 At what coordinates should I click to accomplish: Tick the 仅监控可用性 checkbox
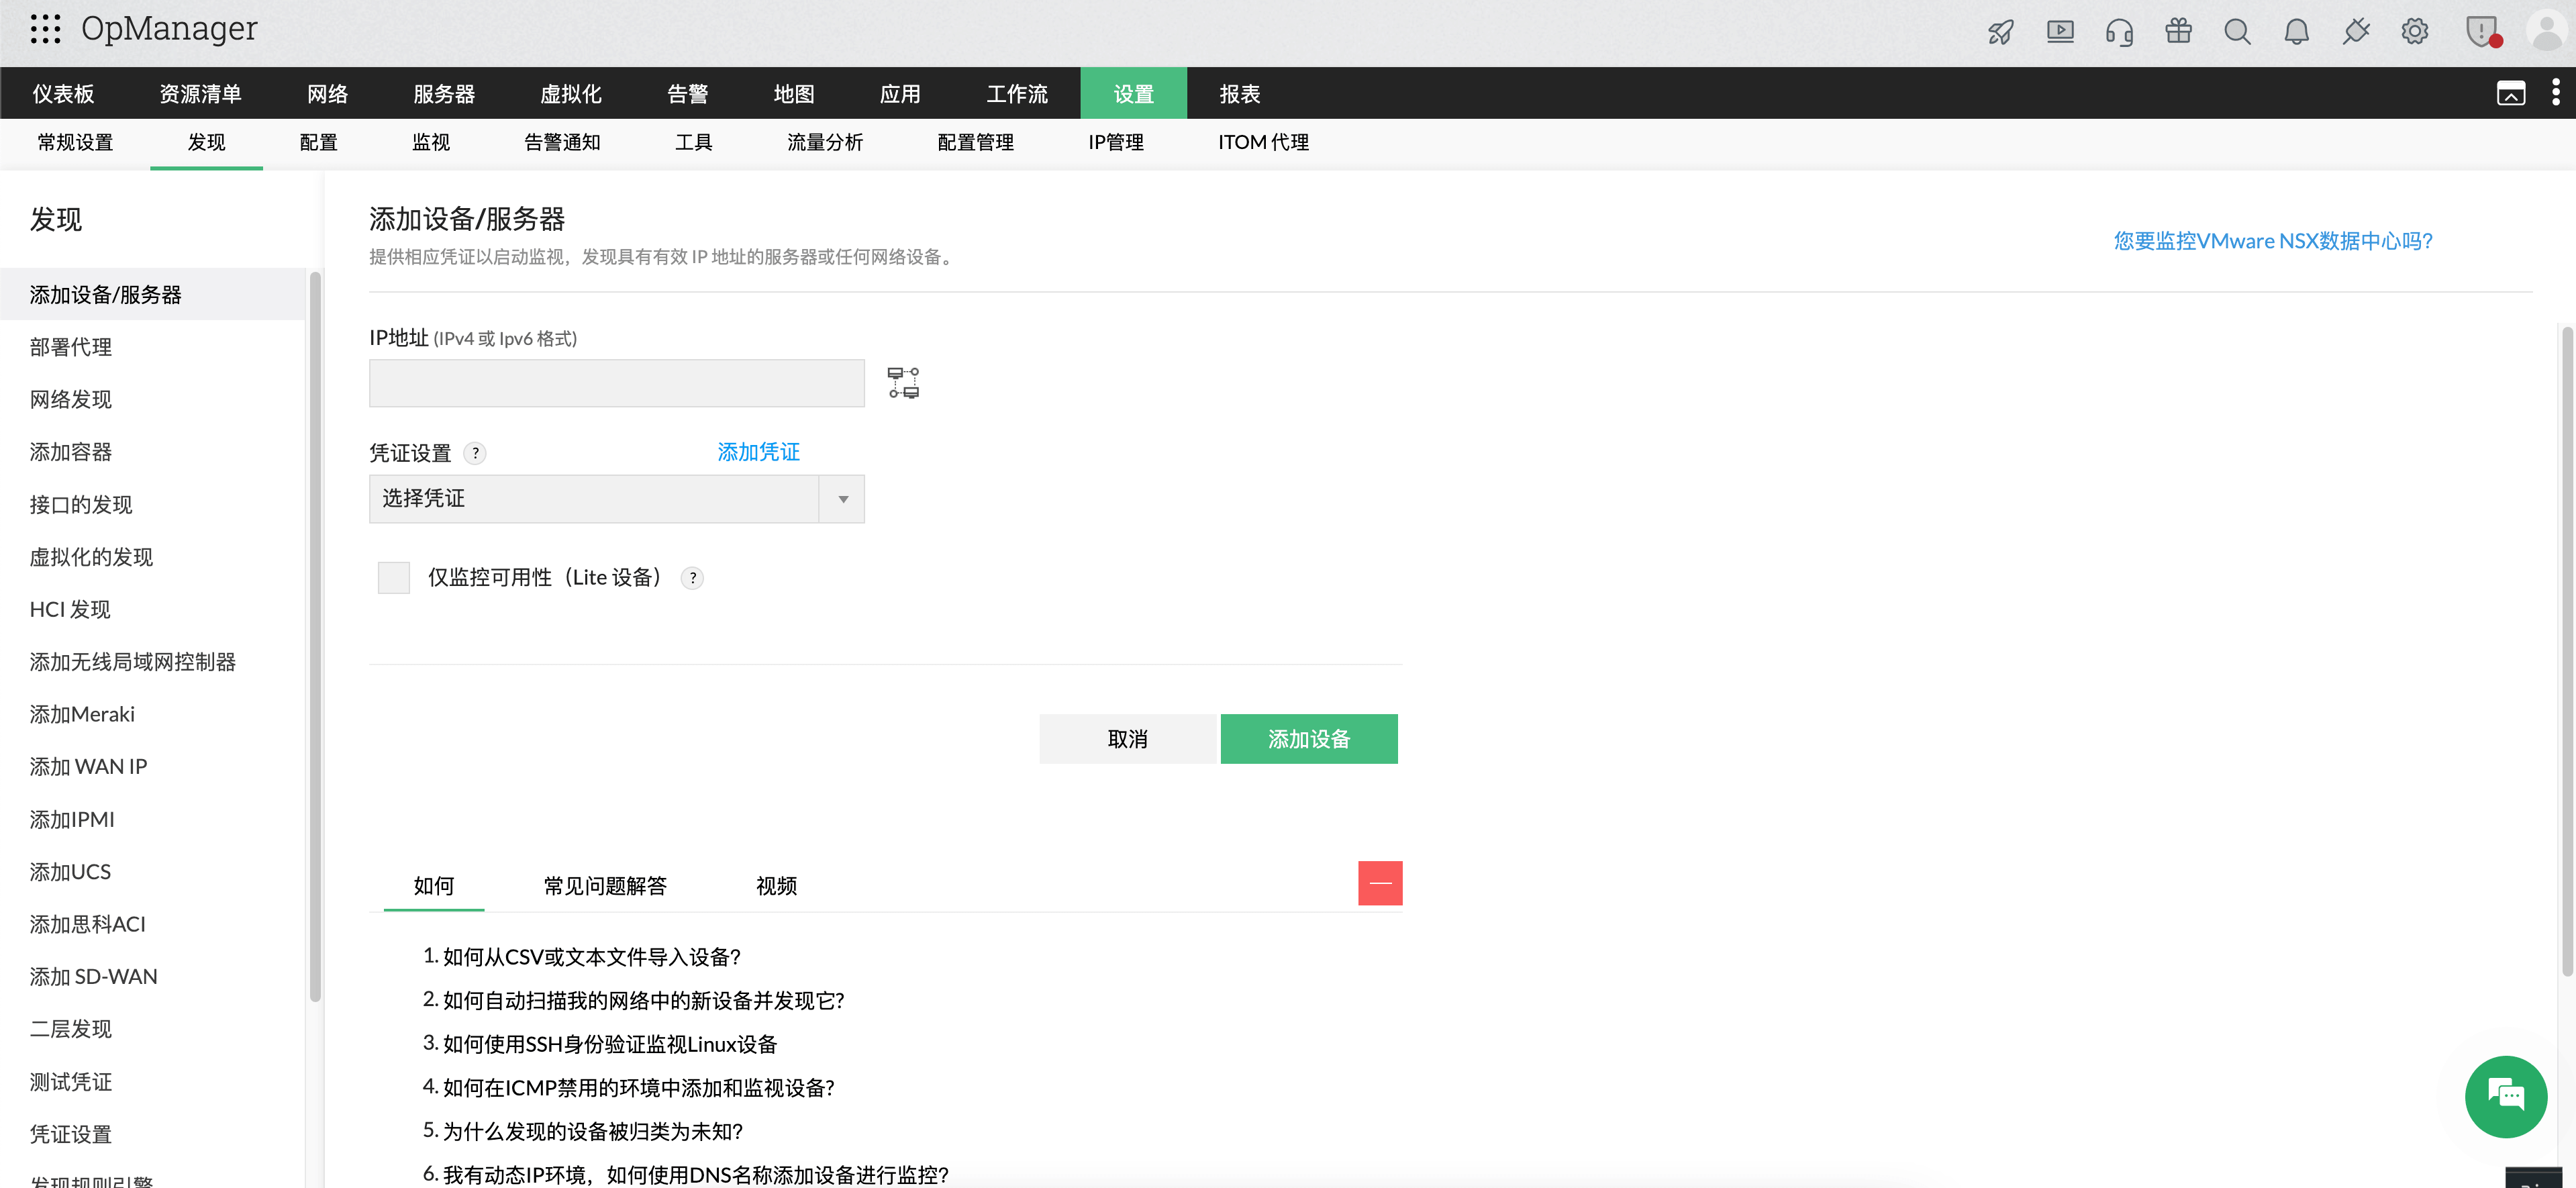394,577
